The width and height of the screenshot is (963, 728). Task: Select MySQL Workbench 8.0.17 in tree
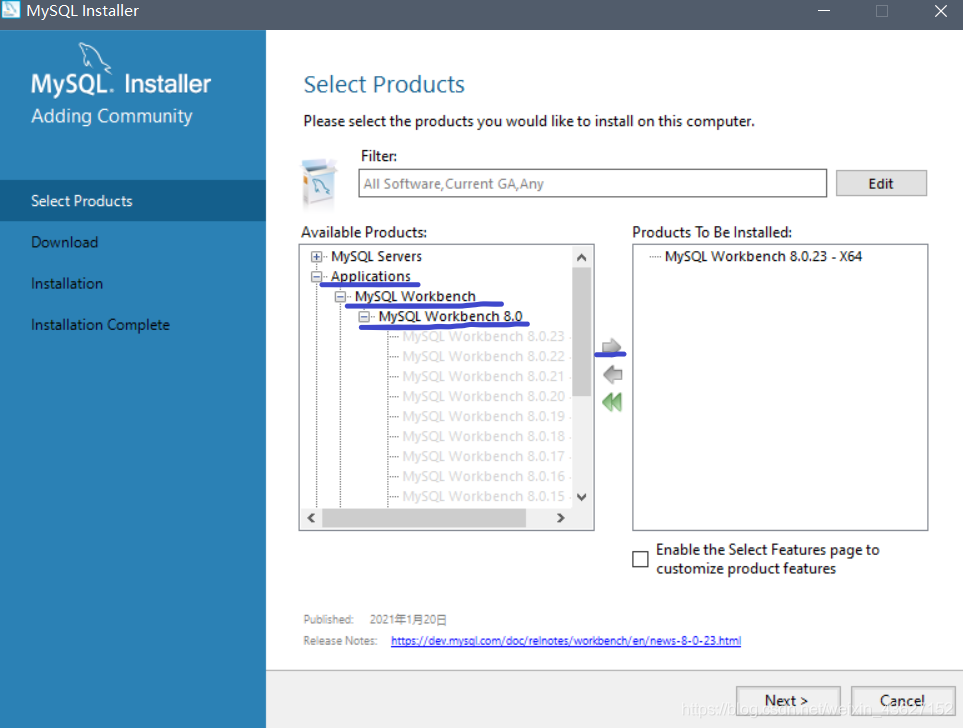point(483,456)
